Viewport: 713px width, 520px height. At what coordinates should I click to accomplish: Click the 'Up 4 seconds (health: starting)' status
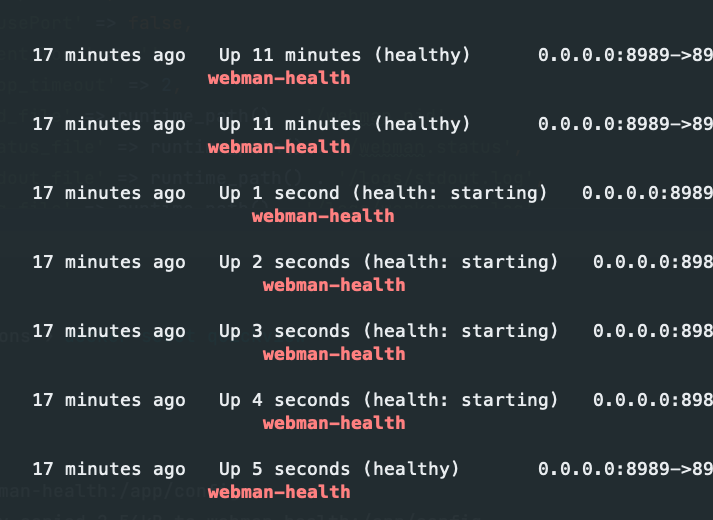point(388,400)
